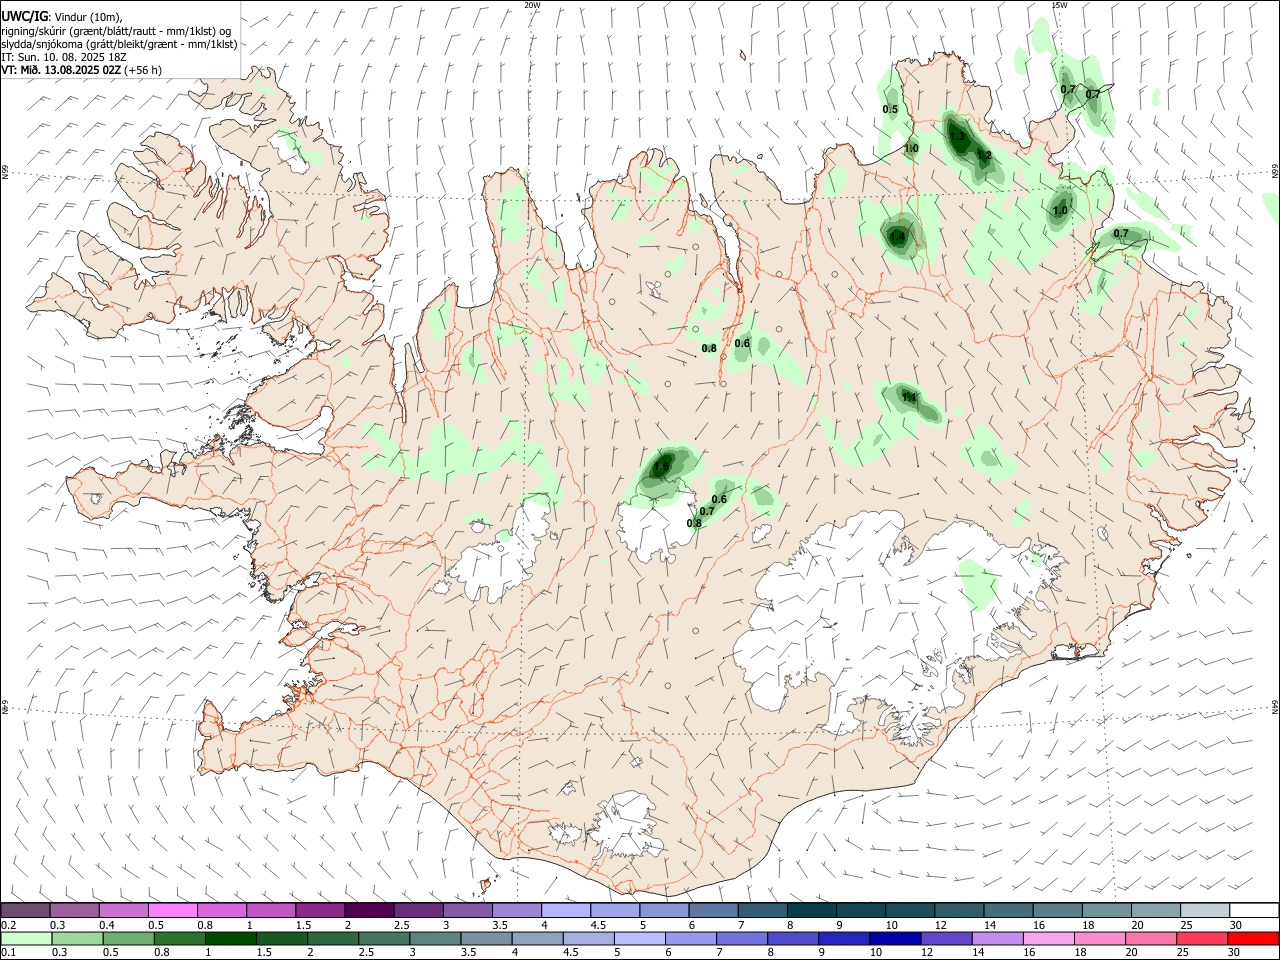Click the UWC/IG title text
The height and width of the screenshot is (960, 1280).
click(24, 16)
